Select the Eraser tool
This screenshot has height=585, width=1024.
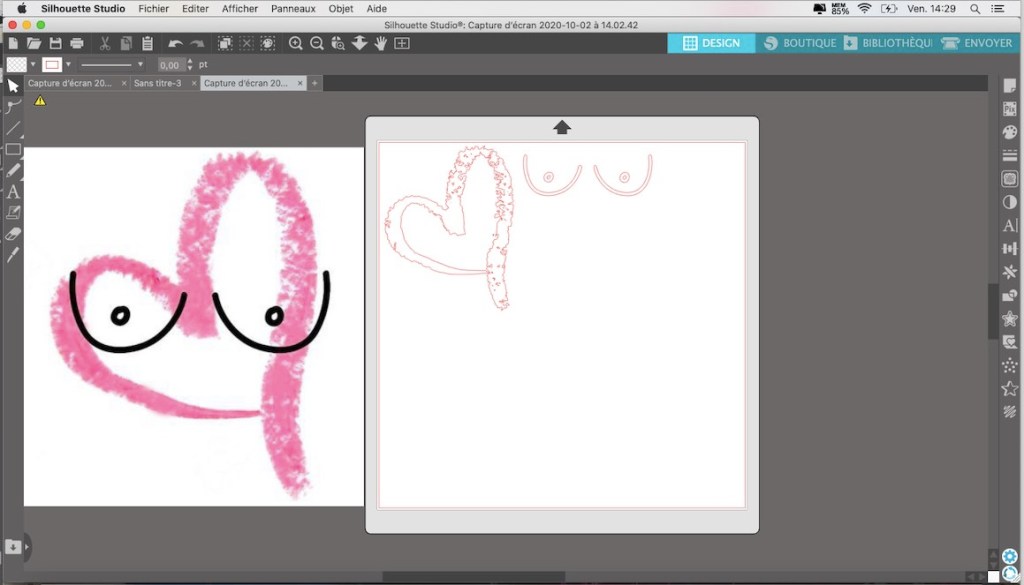point(13,234)
